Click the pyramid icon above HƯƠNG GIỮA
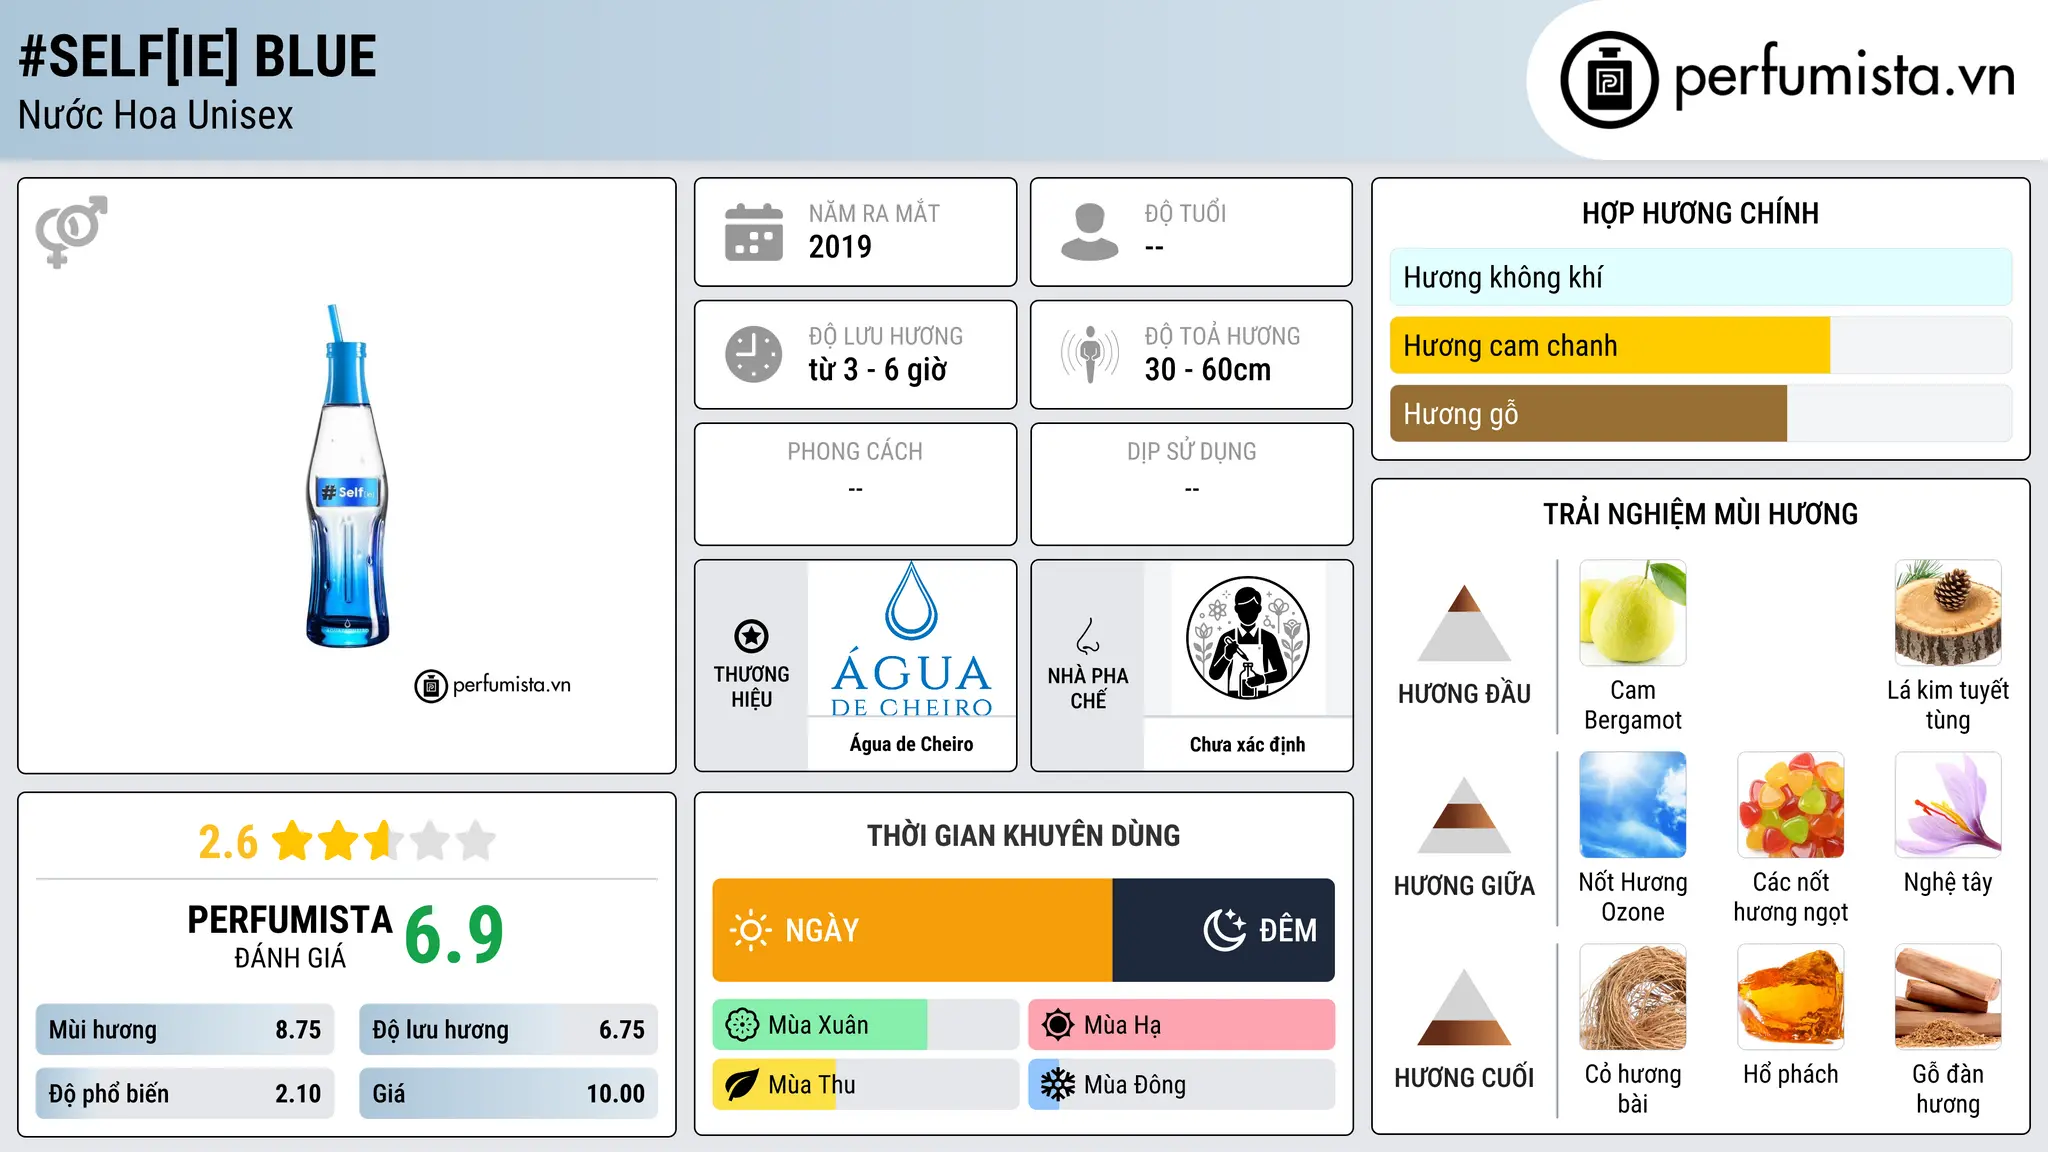 pos(1464,815)
